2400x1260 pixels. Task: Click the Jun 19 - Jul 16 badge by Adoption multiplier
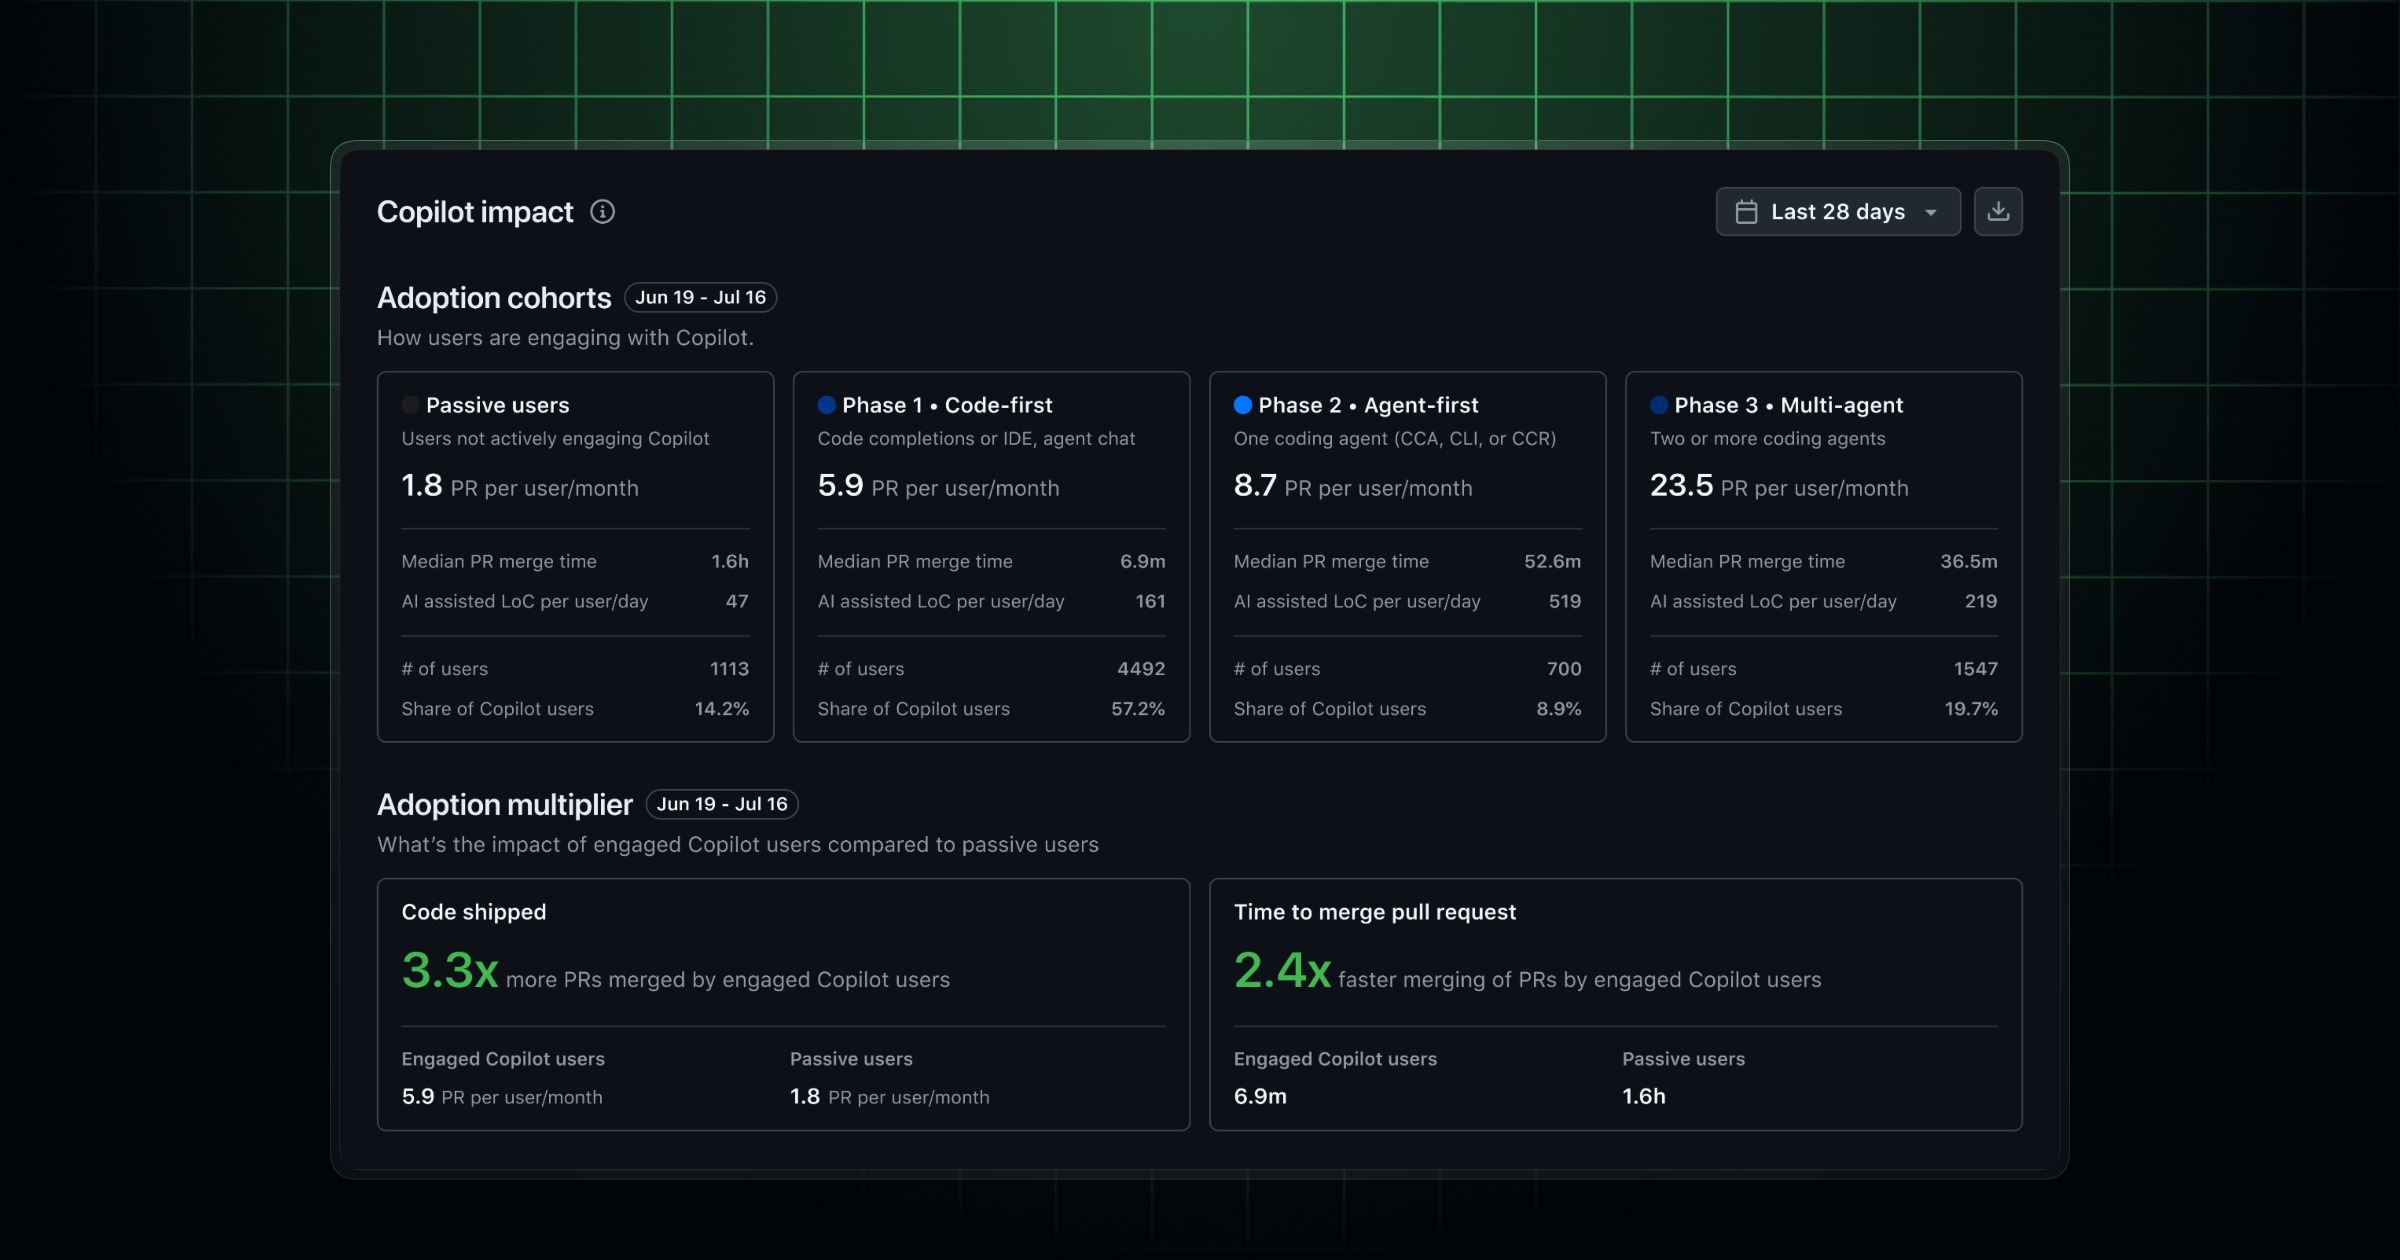[722, 804]
